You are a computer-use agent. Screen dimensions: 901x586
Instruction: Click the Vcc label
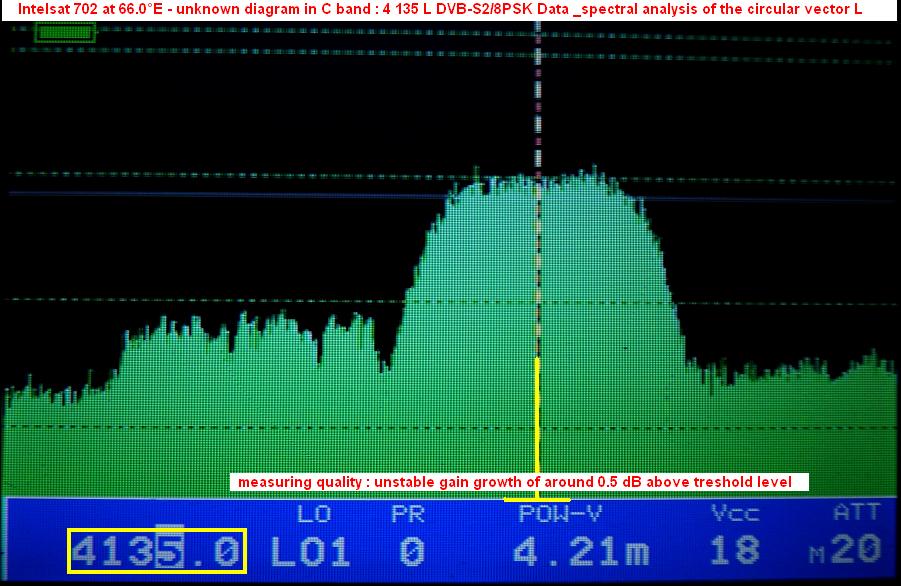coord(734,514)
